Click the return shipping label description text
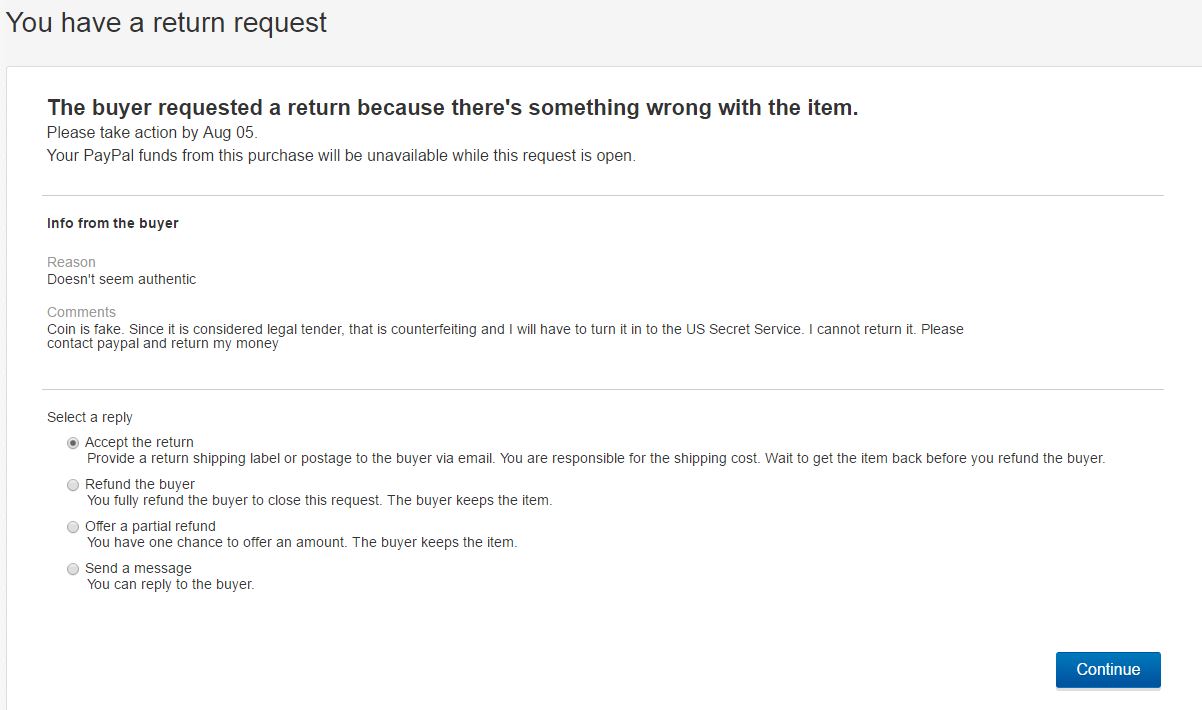The width and height of the screenshot is (1202, 710). 595,459
